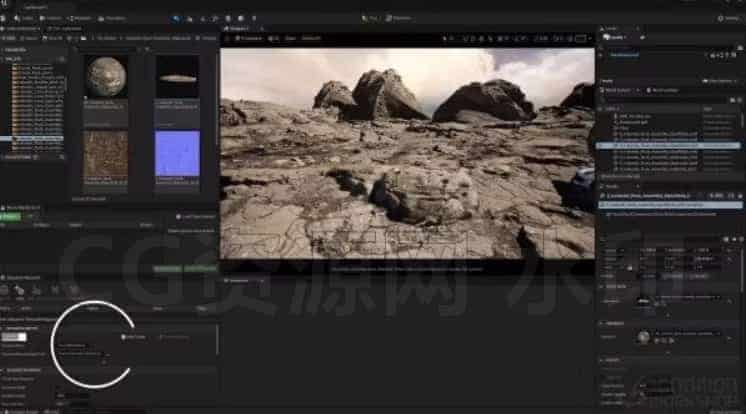The width and height of the screenshot is (746, 414).
Task: Select the blue normal map thumbnail
Action: [177, 154]
